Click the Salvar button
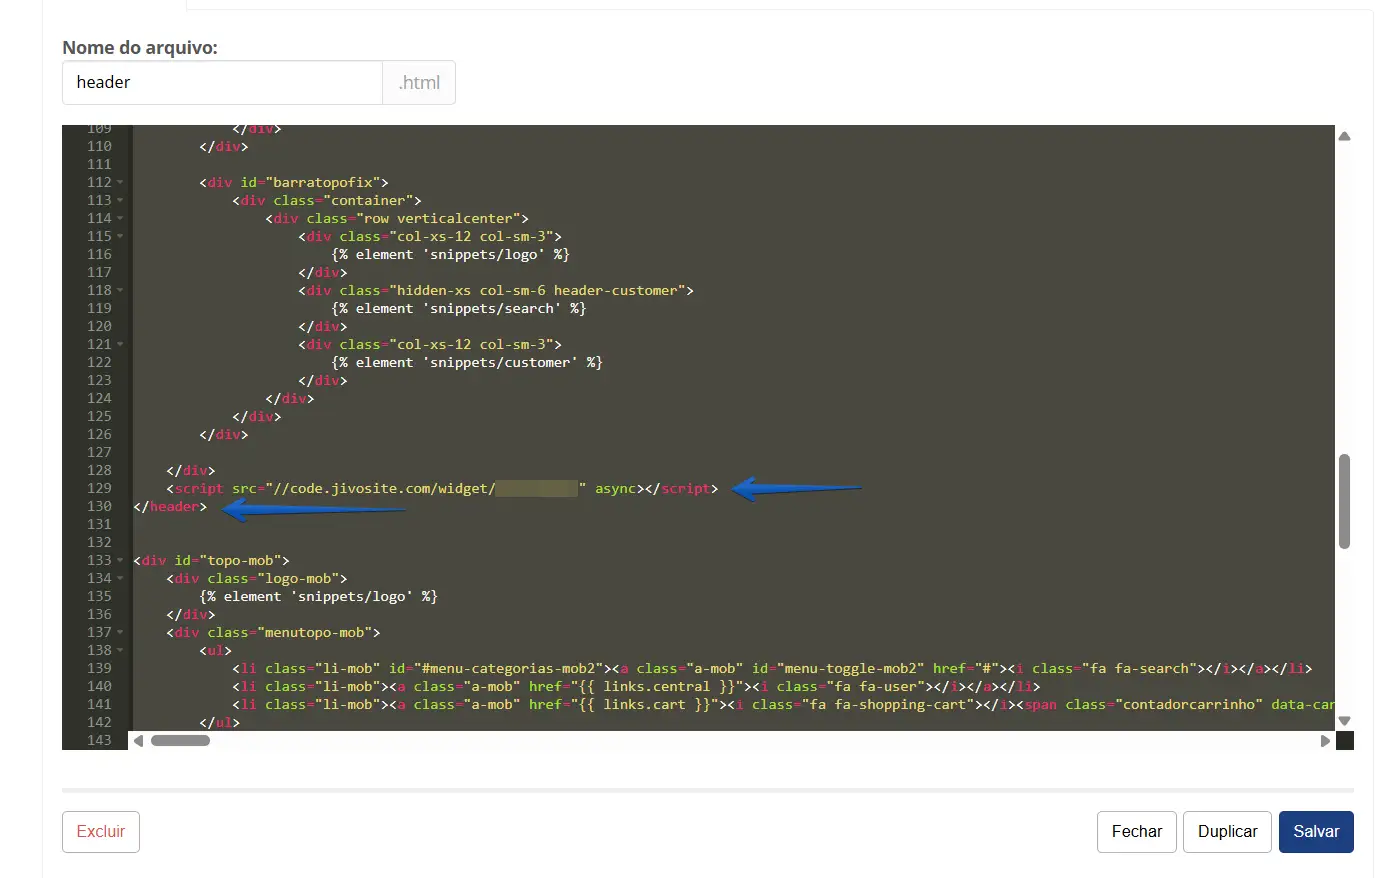The width and height of the screenshot is (1390, 878). (x=1315, y=831)
